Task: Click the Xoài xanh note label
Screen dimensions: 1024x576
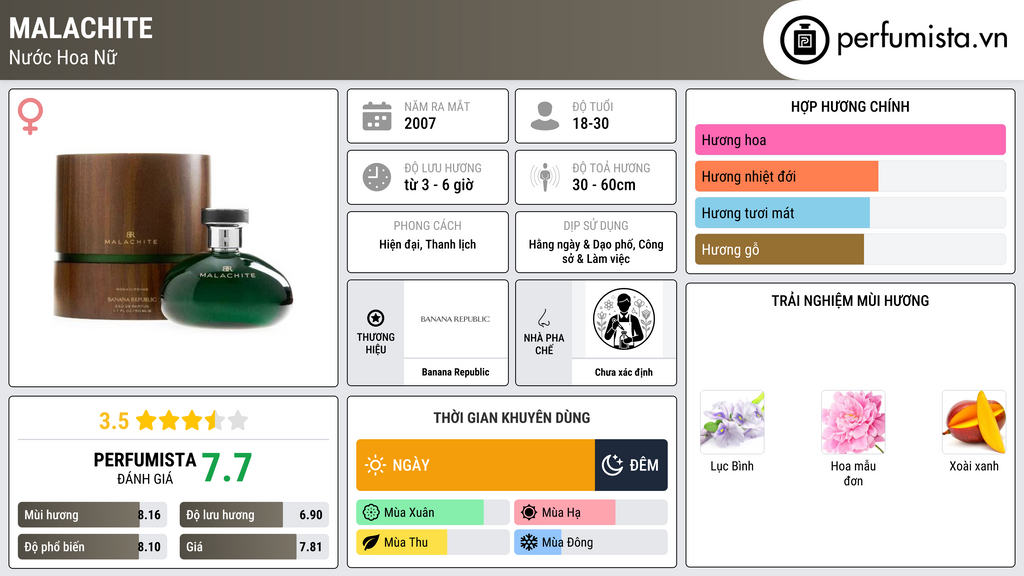Action: 974,466
